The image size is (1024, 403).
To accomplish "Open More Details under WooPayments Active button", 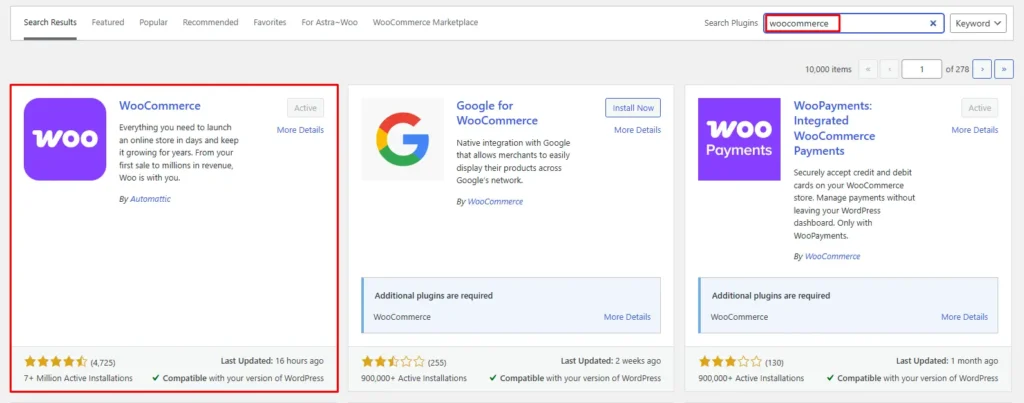I will [975, 130].
